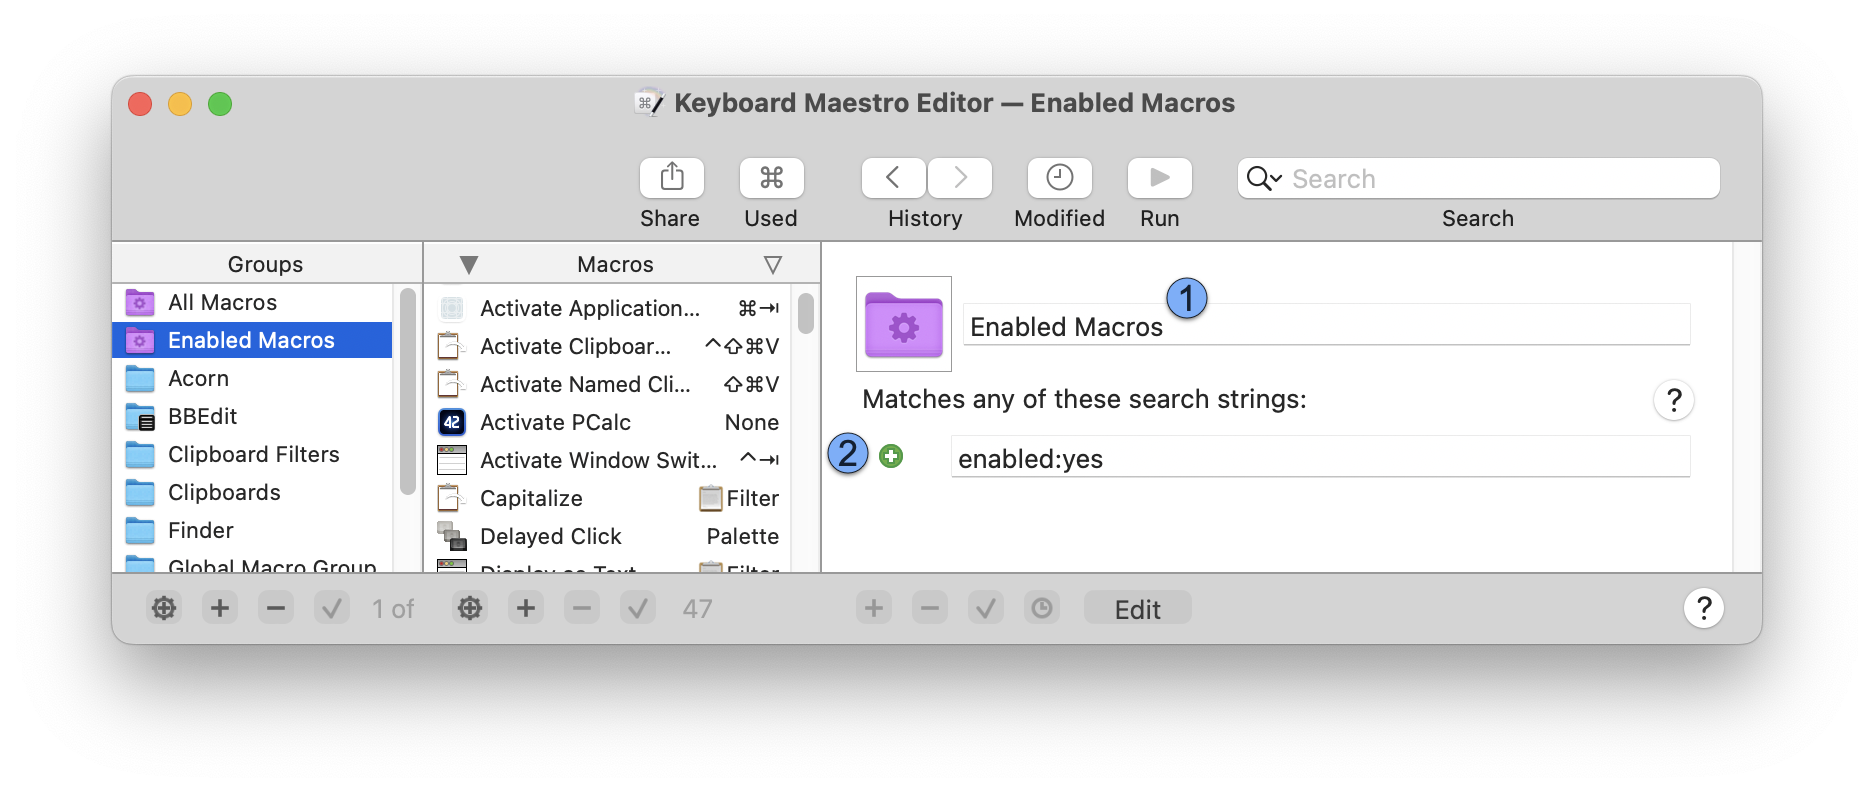The image size is (1874, 792).
Task: Click the green add search string icon
Action: tap(890, 457)
